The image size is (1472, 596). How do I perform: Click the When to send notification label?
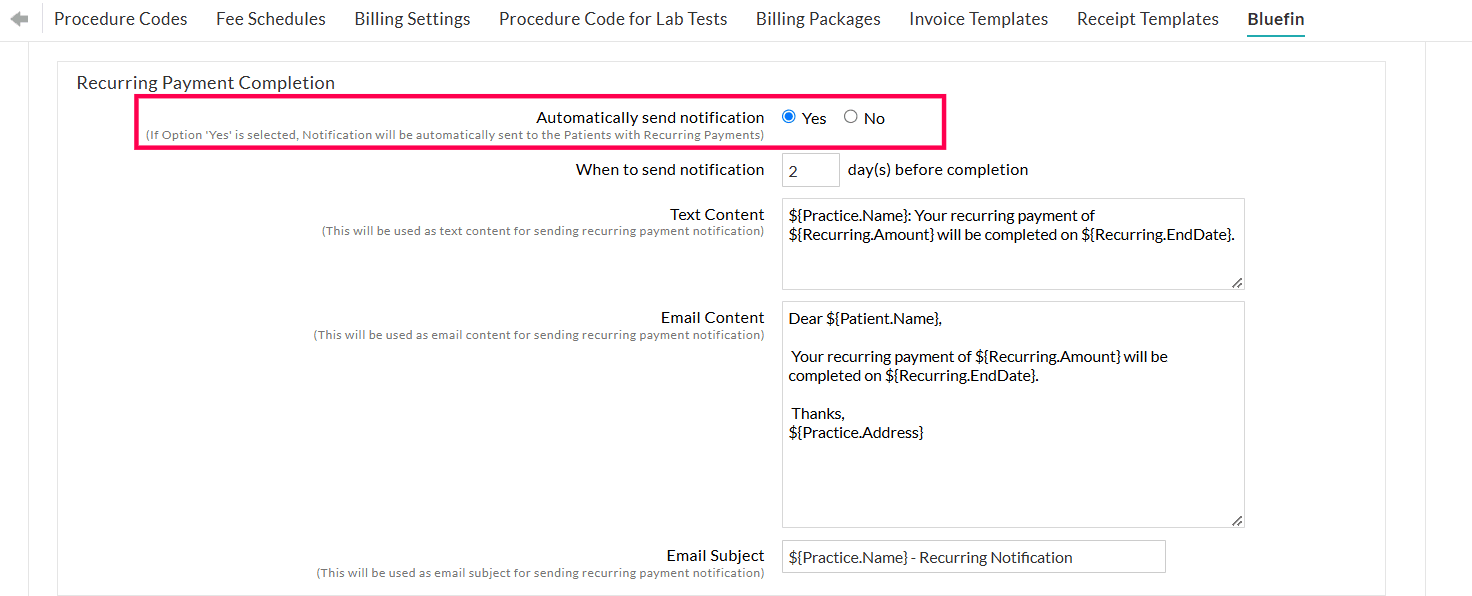[670, 170]
